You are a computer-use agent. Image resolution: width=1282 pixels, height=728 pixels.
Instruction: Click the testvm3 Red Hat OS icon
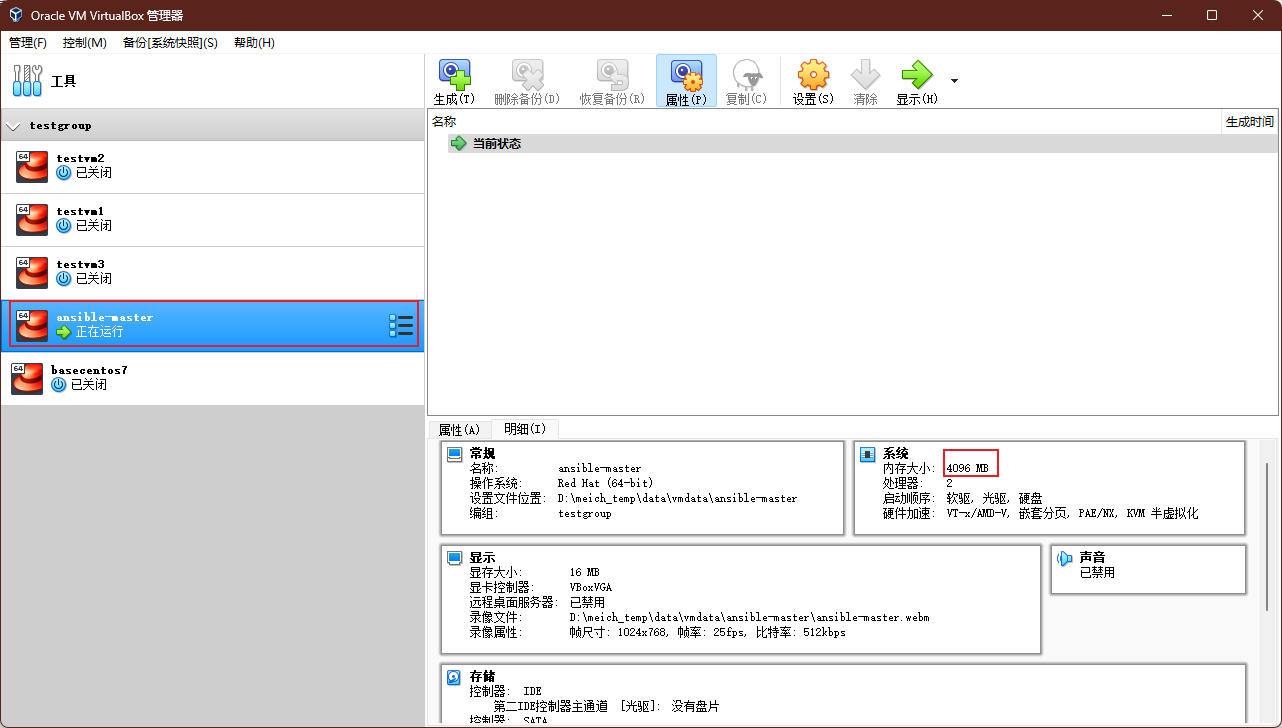click(x=32, y=273)
